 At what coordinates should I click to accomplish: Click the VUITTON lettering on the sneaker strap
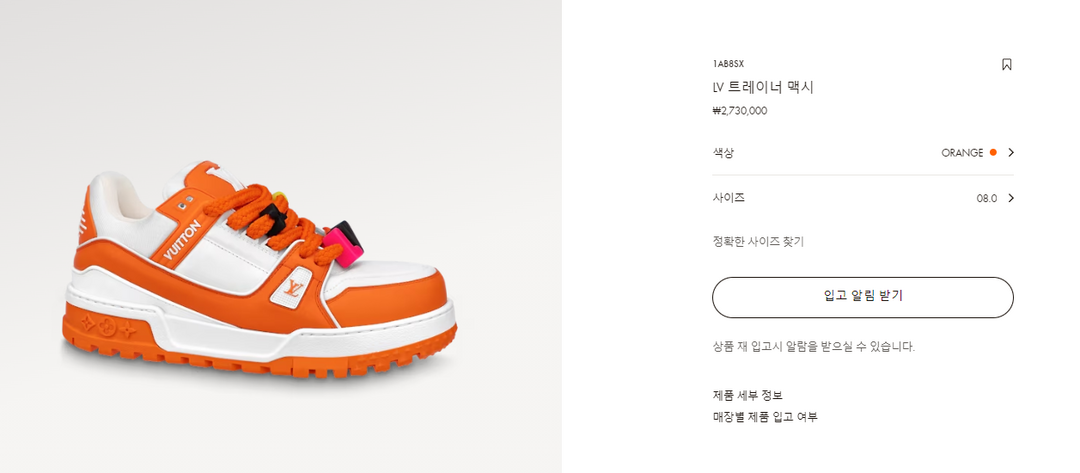pos(182,242)
